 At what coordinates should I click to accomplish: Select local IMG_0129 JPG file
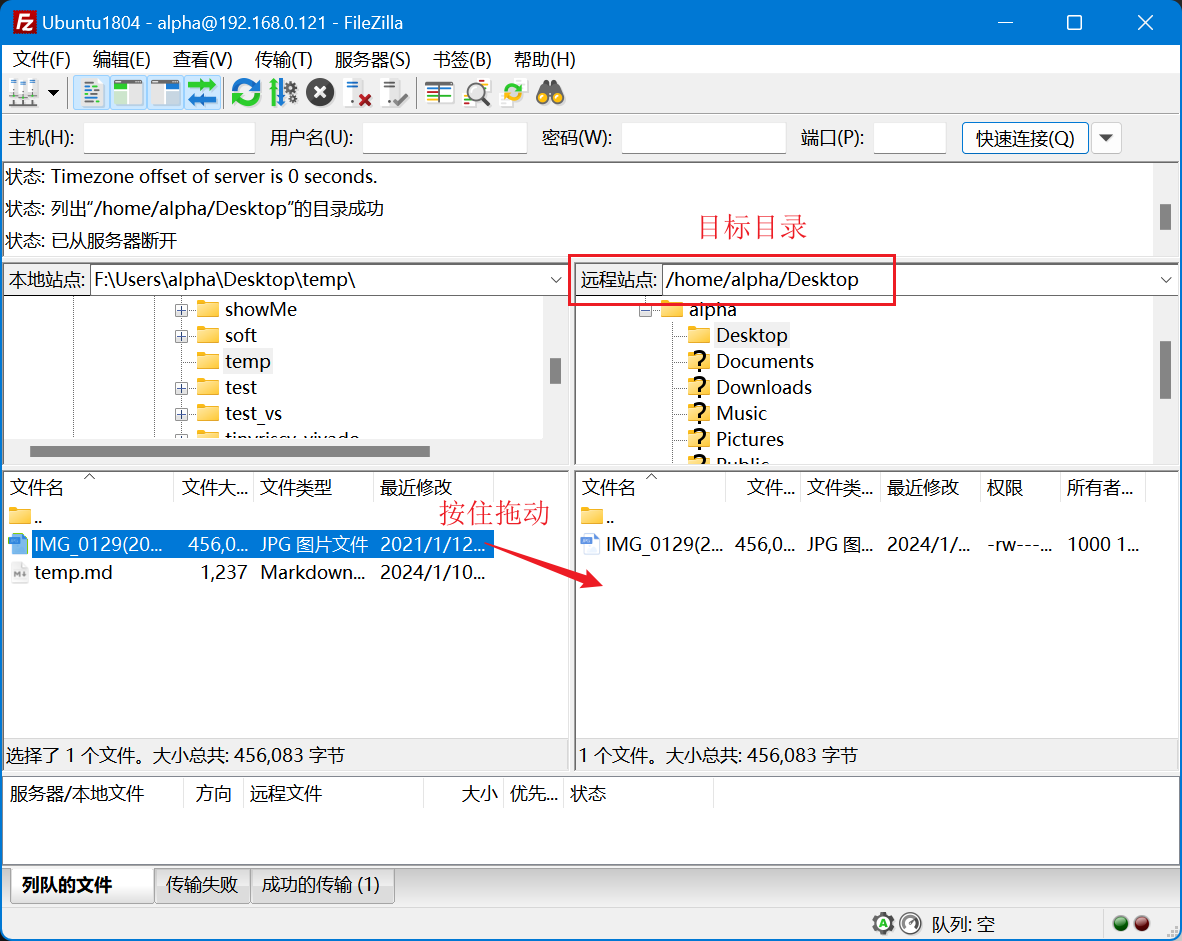[249, 544]
